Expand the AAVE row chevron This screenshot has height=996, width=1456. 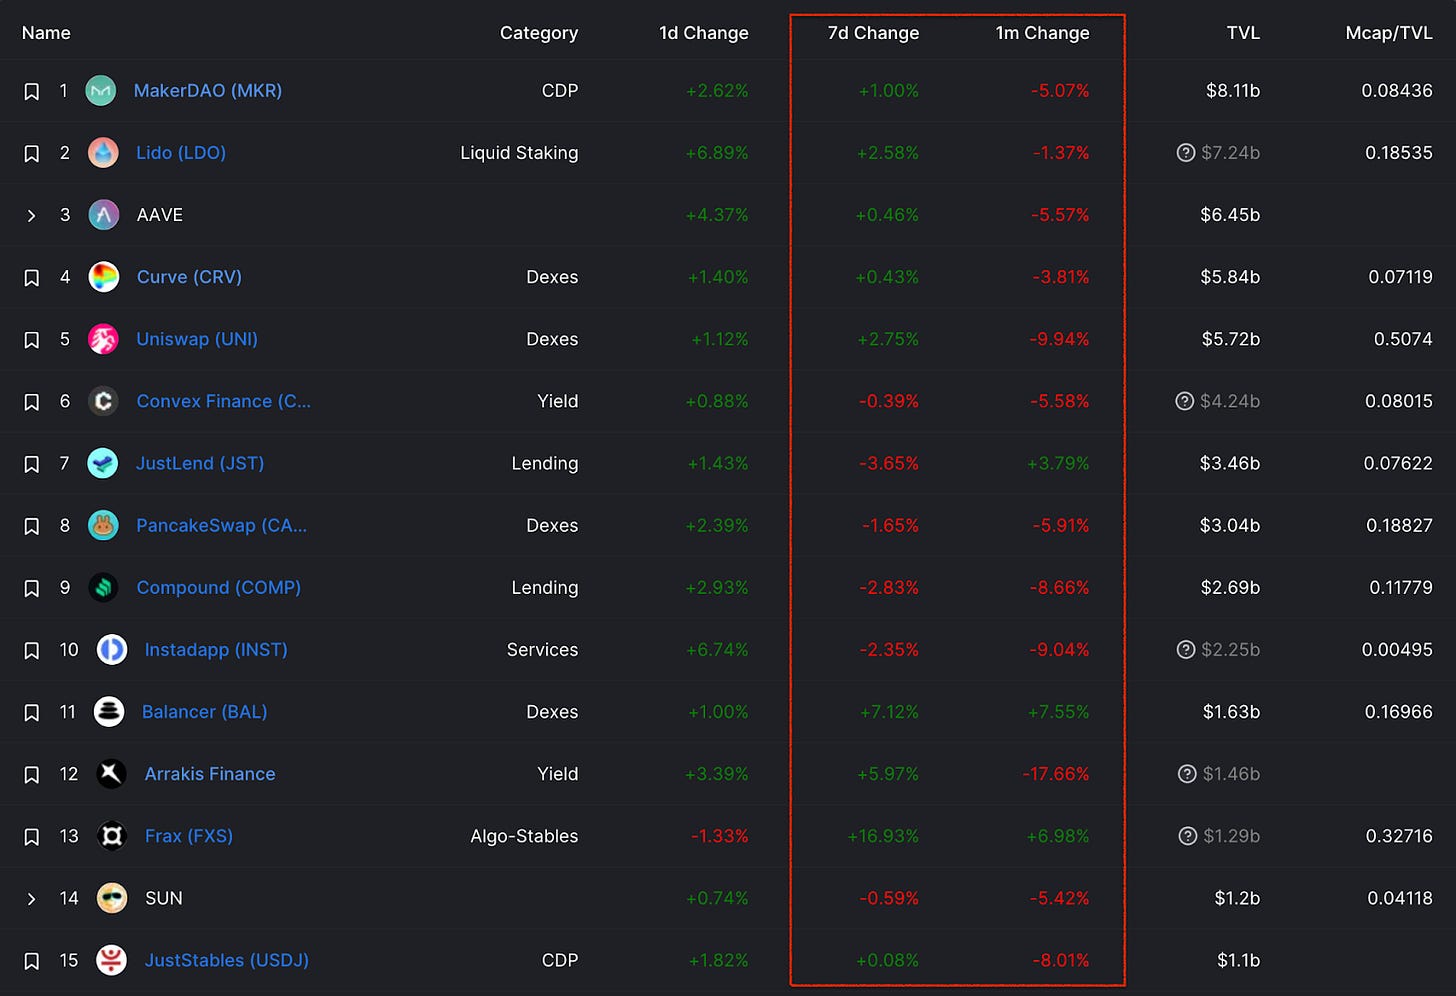(x=31, y=215)
